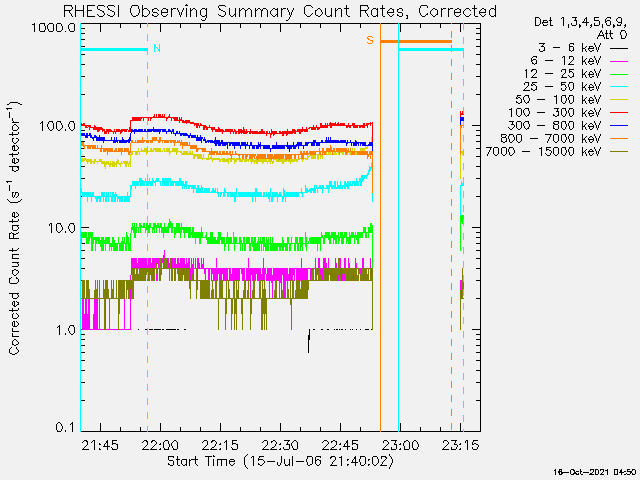The height and width of the screenshot is (480, 640).
Task: Click the timestamp '16-Oct-2021 04:50' at bottom right
Action: point(594,472)
